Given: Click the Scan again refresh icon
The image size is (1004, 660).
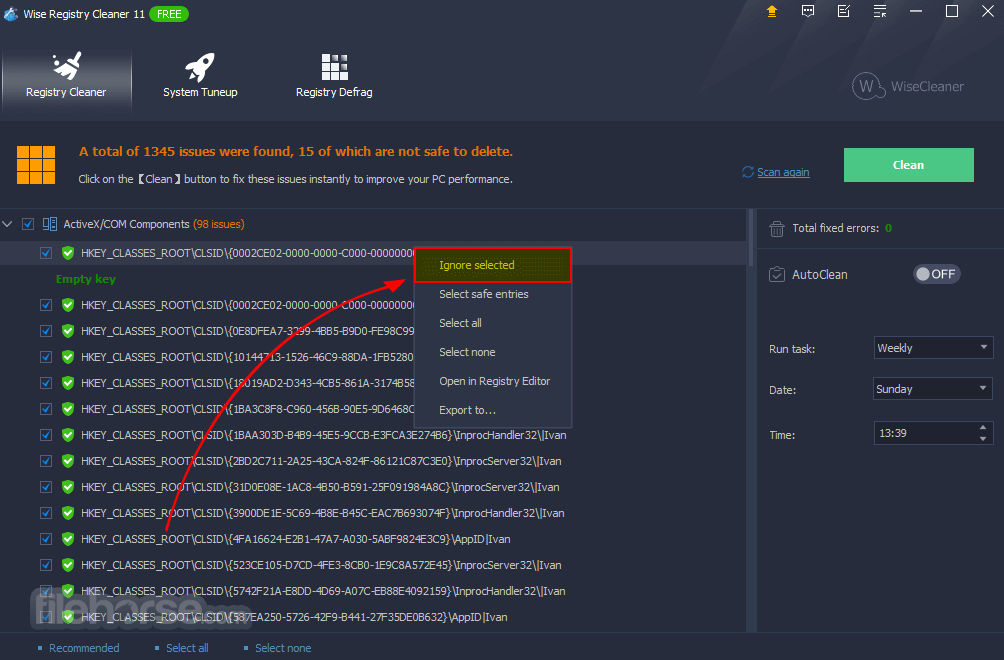Looking at the screenshot, I should (747, 172).
